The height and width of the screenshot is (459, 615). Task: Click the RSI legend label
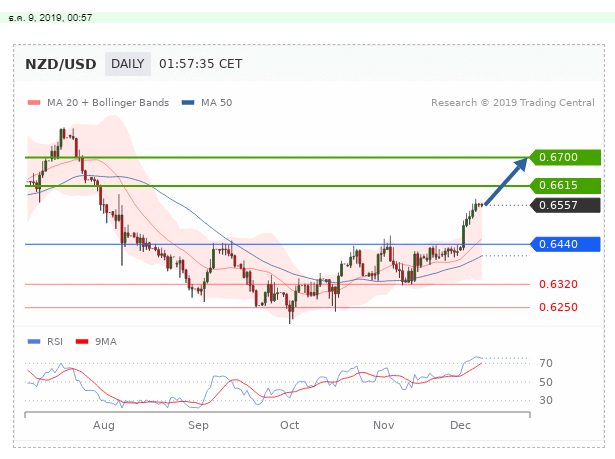[x=55, y=342]
